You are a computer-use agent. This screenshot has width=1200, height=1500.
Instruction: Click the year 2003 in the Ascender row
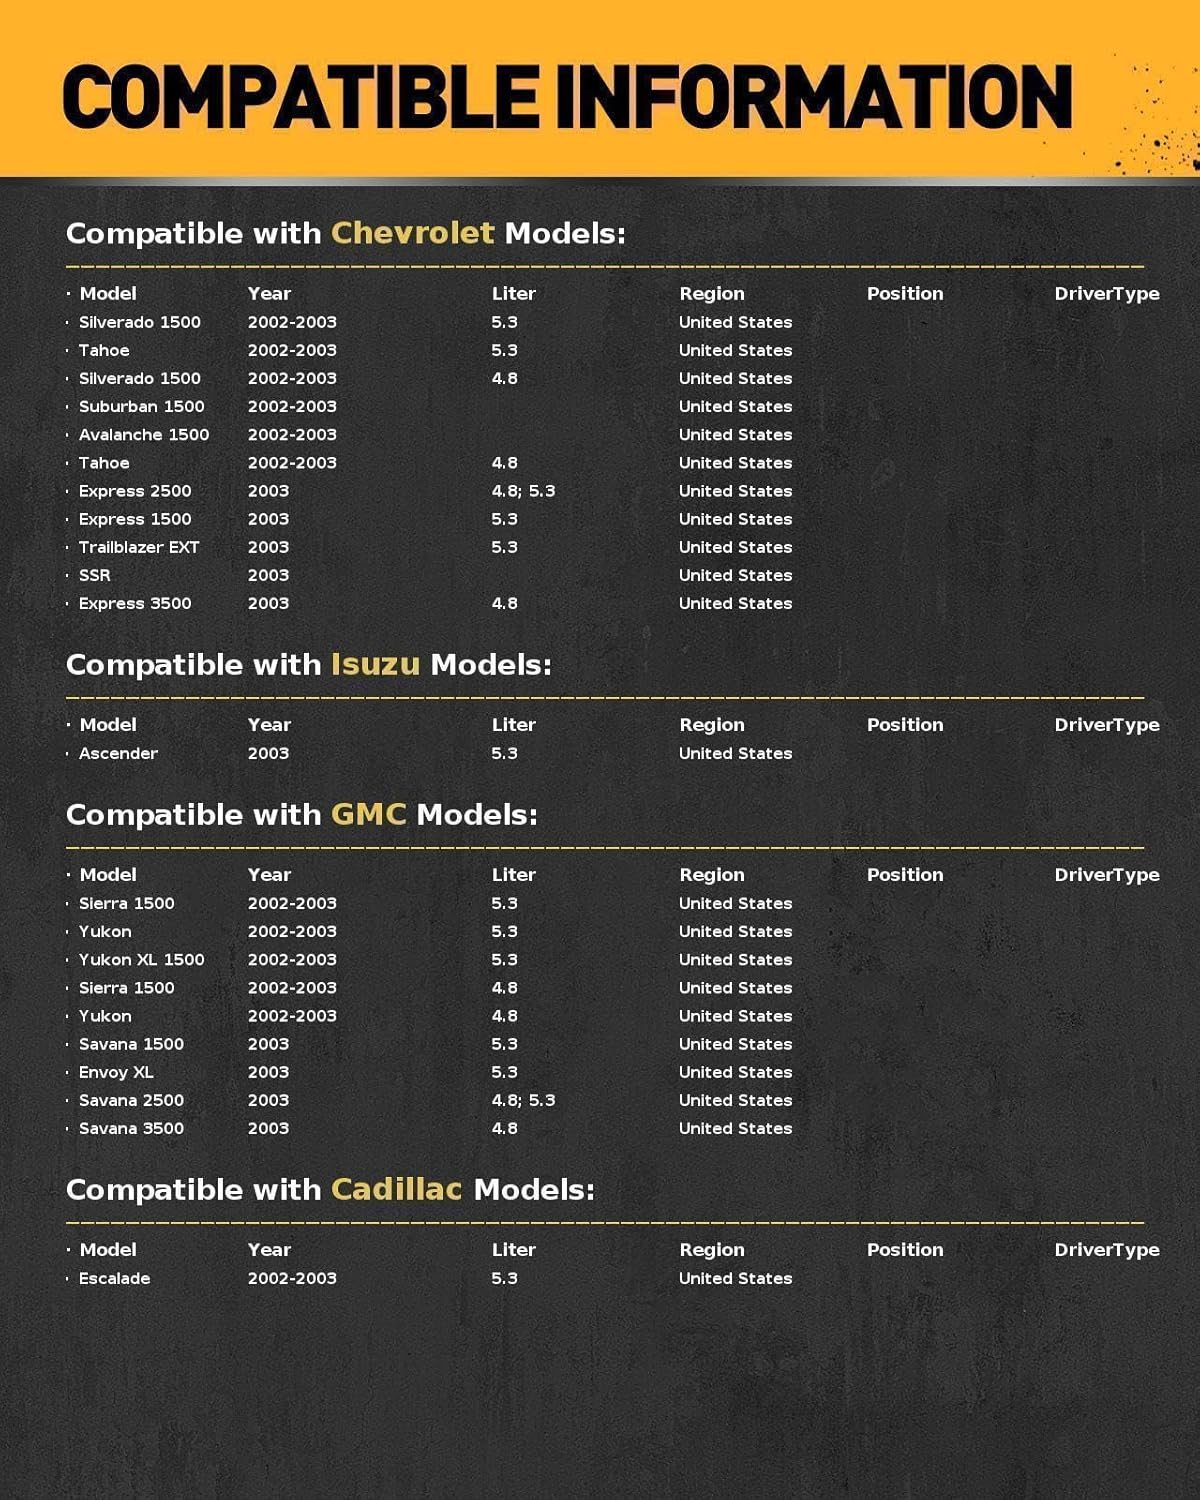point(268,753)
